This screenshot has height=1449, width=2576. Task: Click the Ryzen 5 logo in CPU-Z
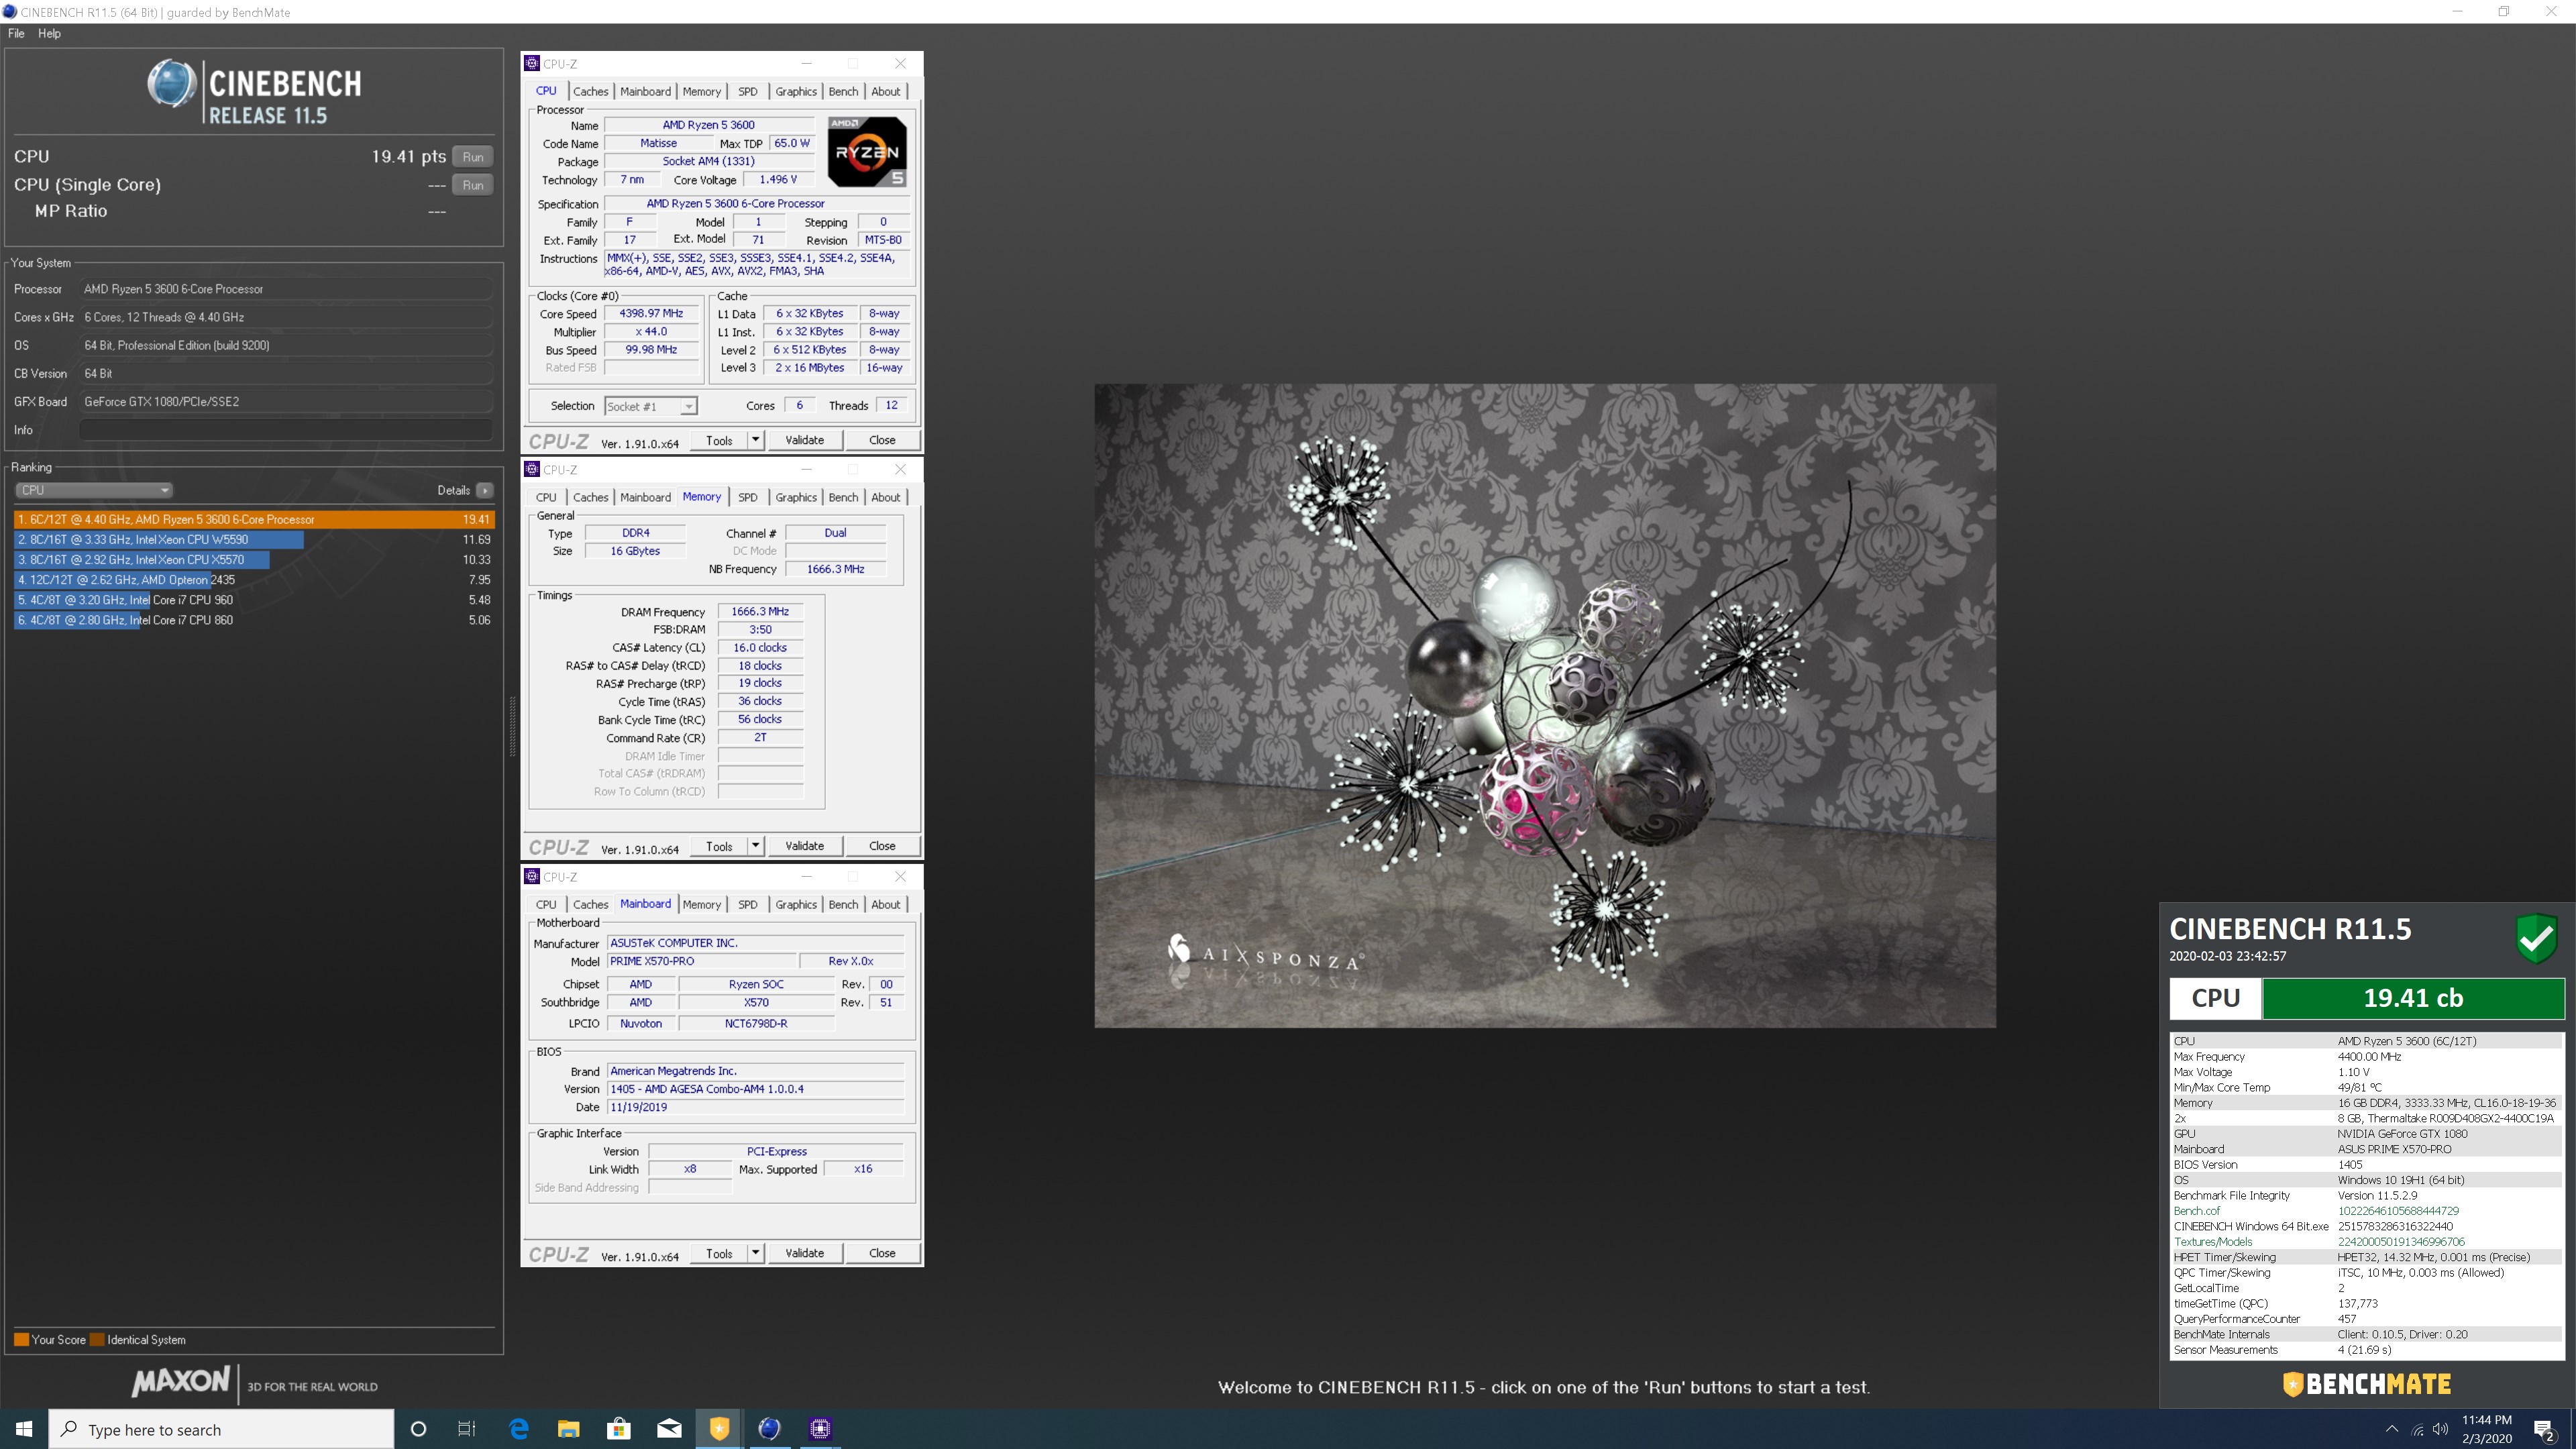867,152
